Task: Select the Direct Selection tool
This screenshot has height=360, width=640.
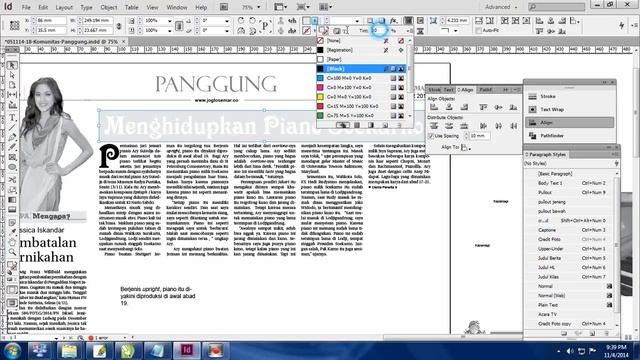Action: (12, 75)
